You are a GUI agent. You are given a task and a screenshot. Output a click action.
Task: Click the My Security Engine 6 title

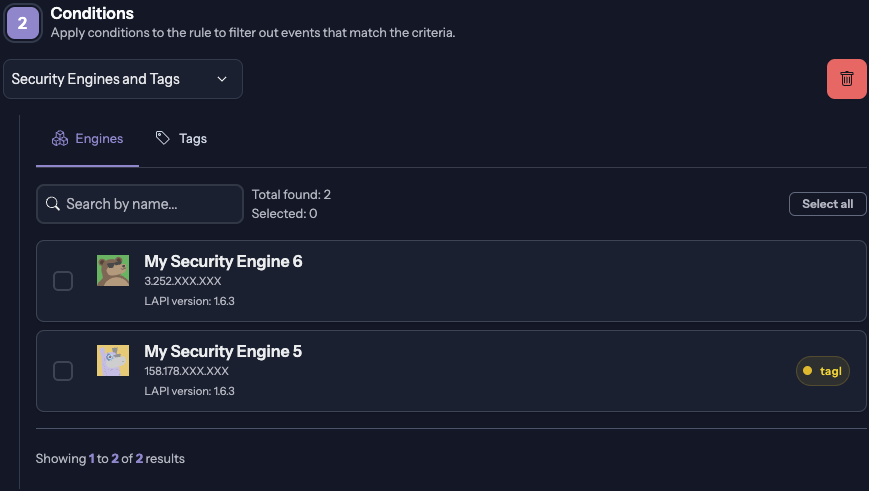pyautogui.click(x=223, y=262)
